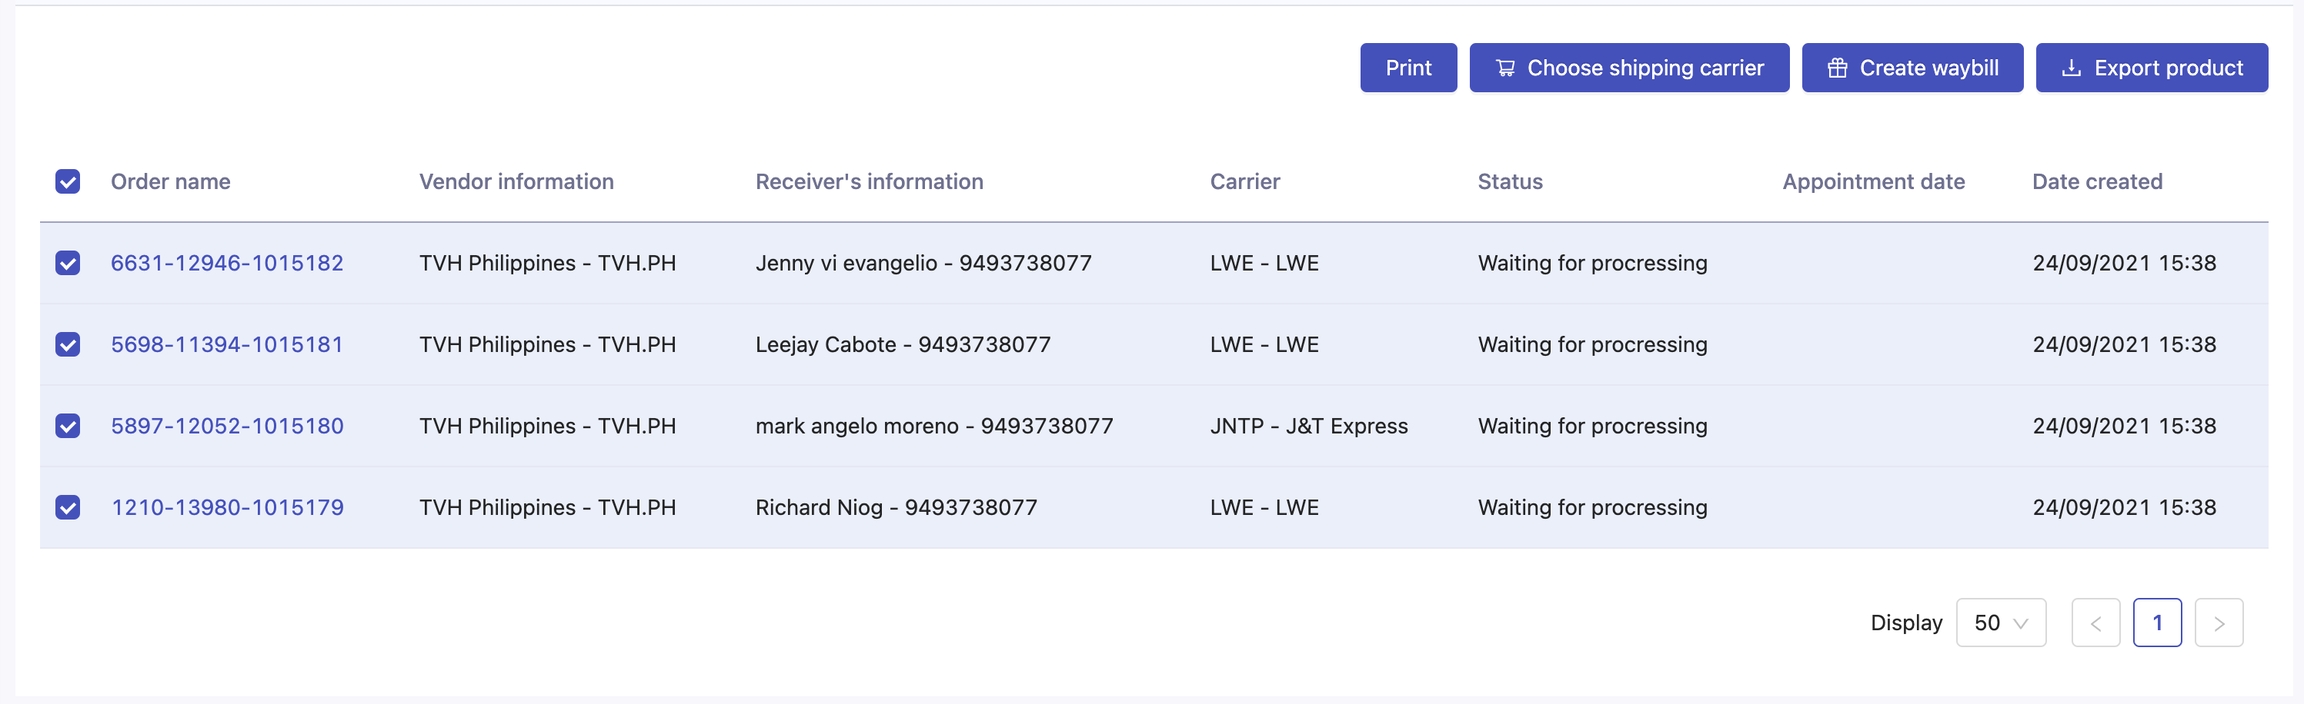Open order link 5698-11394-1015181

(x=227, y=345)
